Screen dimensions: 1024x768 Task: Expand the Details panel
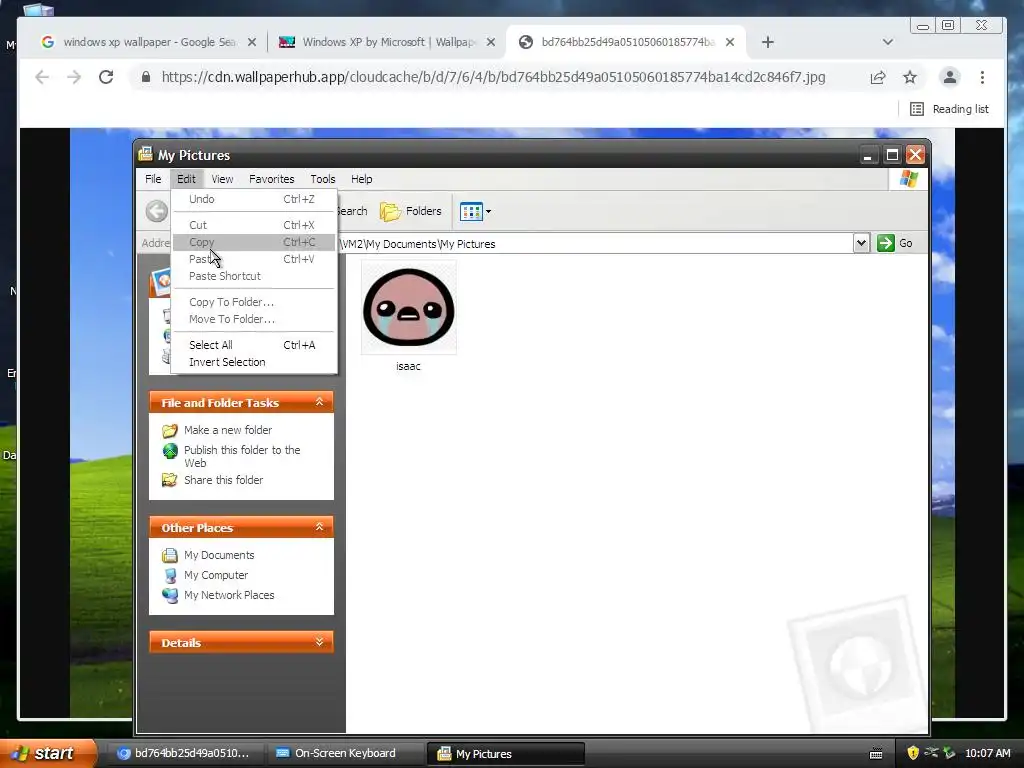tap(319, 642)
